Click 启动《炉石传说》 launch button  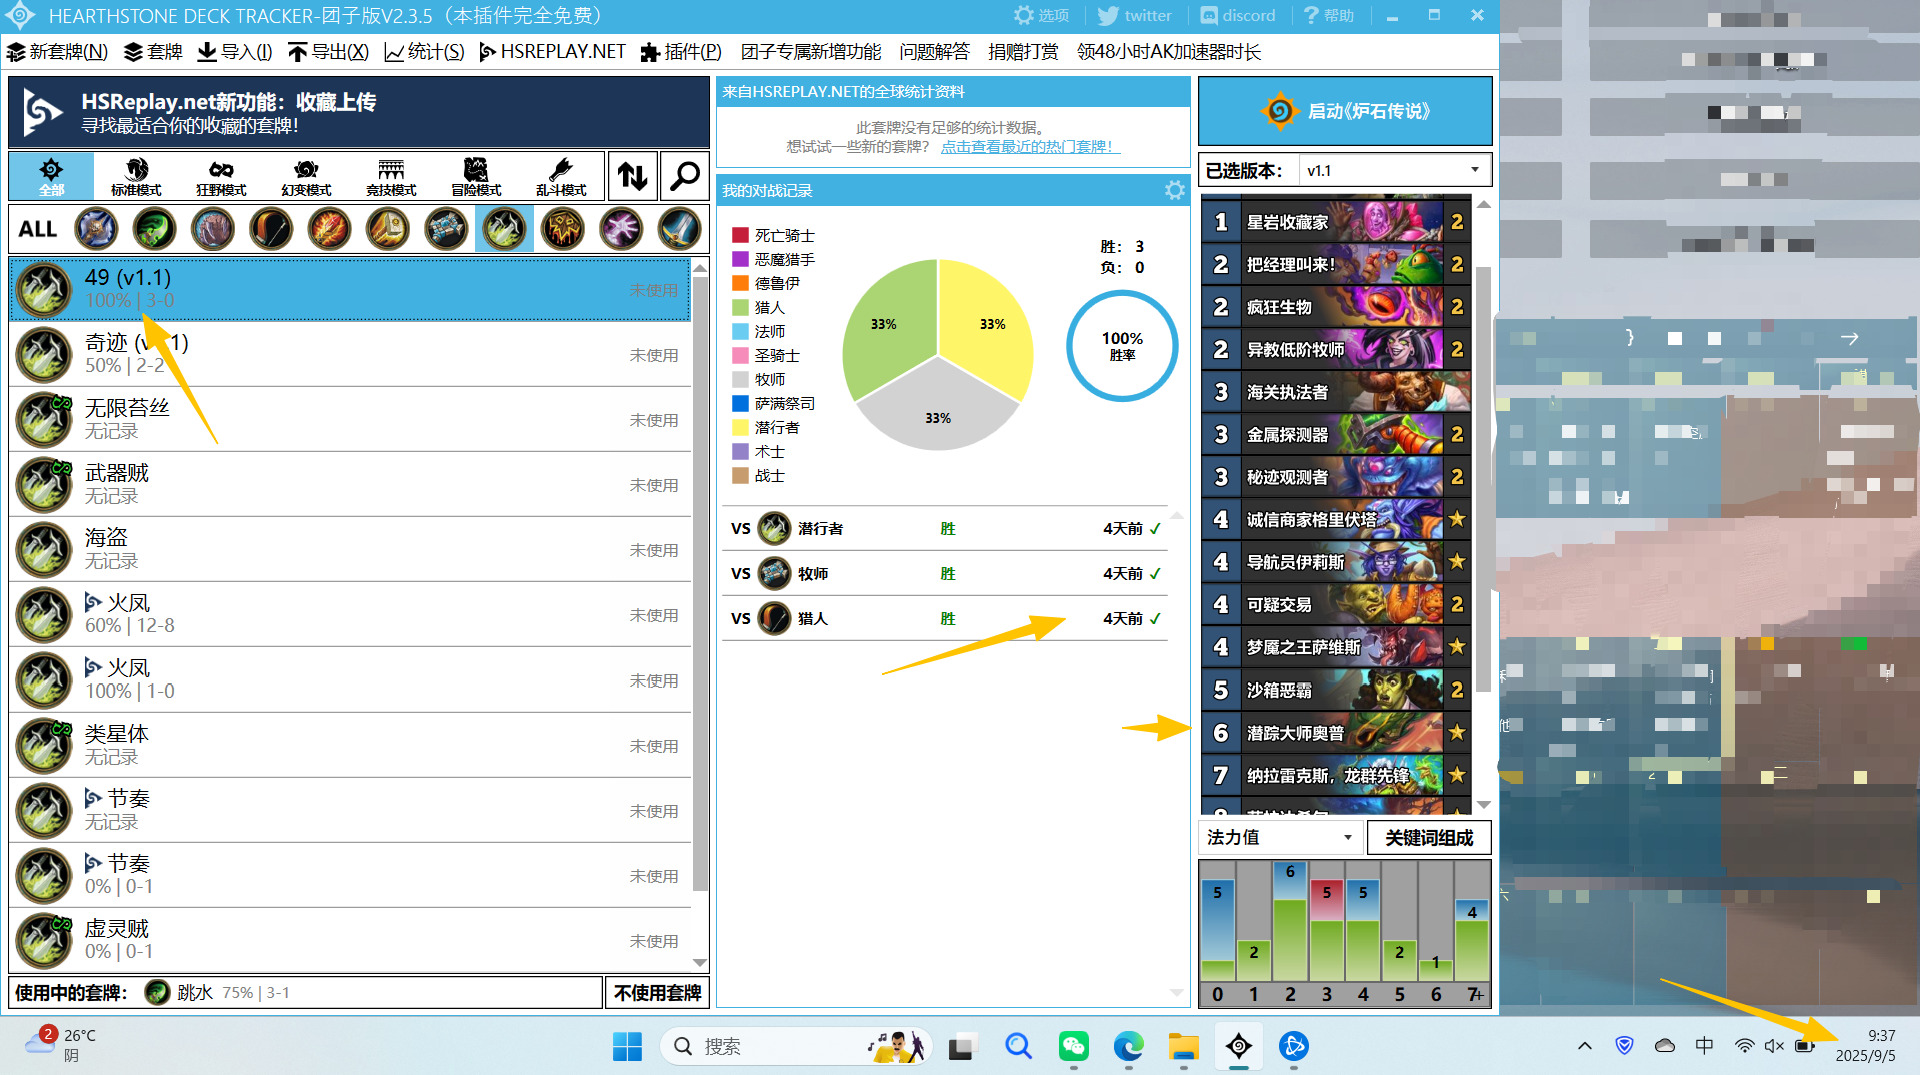point(1345,111)
